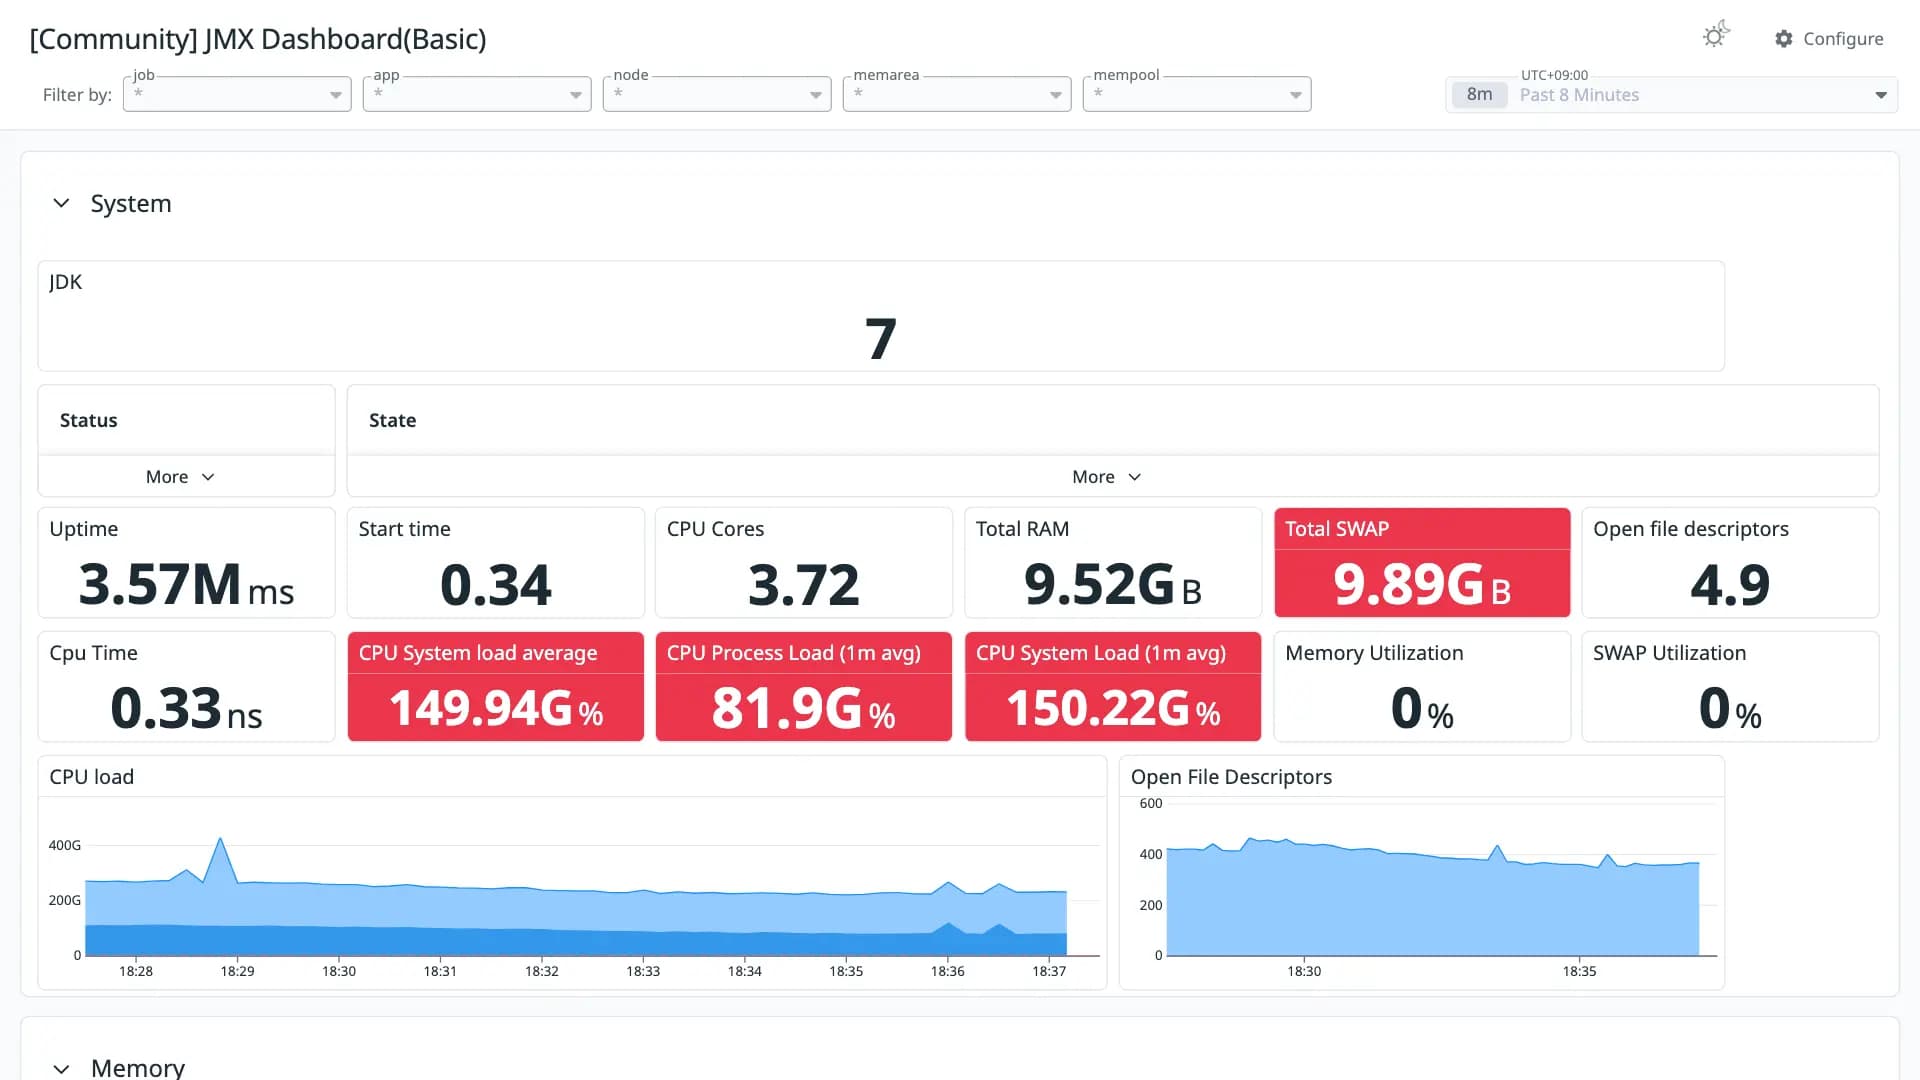This screenshot has width=1920, height=1080.
Task: Click the System section heading
Action: click(x=131, y=203)
